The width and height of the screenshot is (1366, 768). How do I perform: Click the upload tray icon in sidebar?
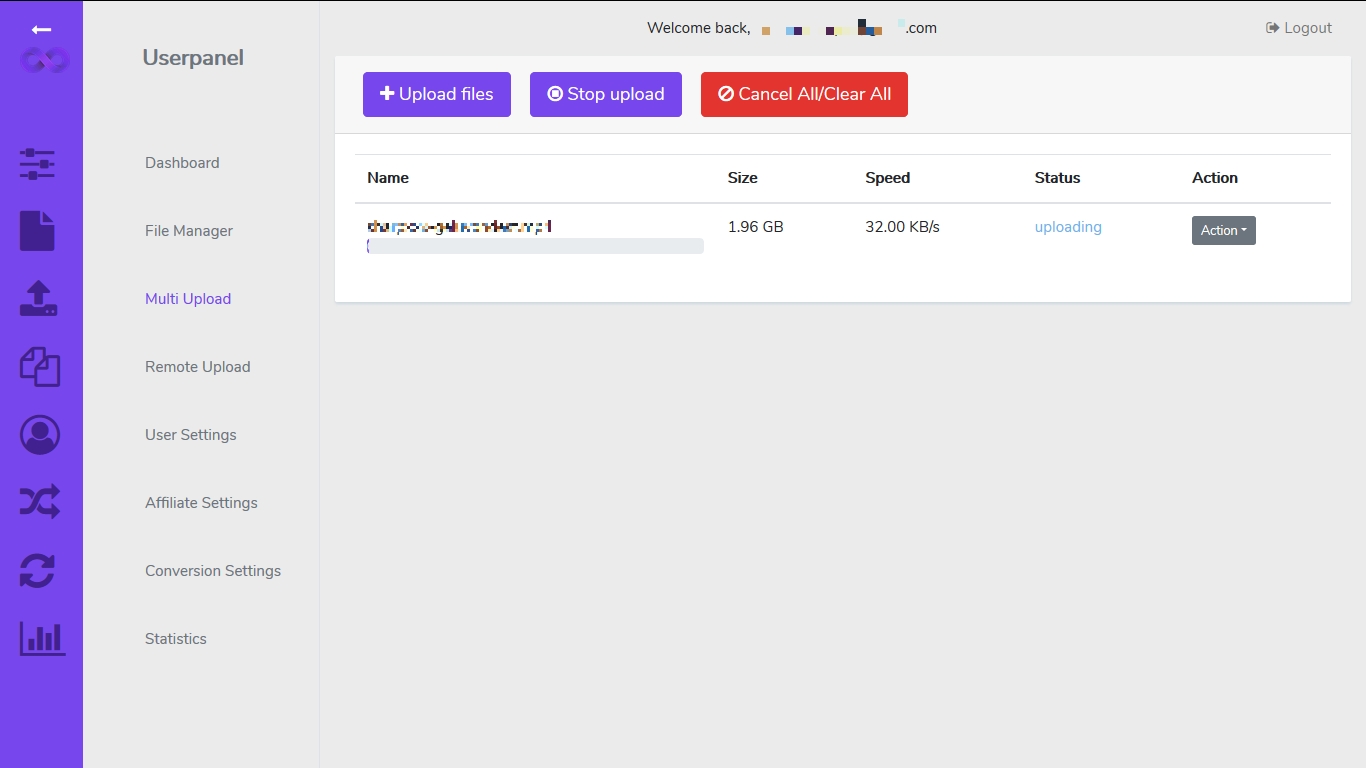click(x=38, y=299)
